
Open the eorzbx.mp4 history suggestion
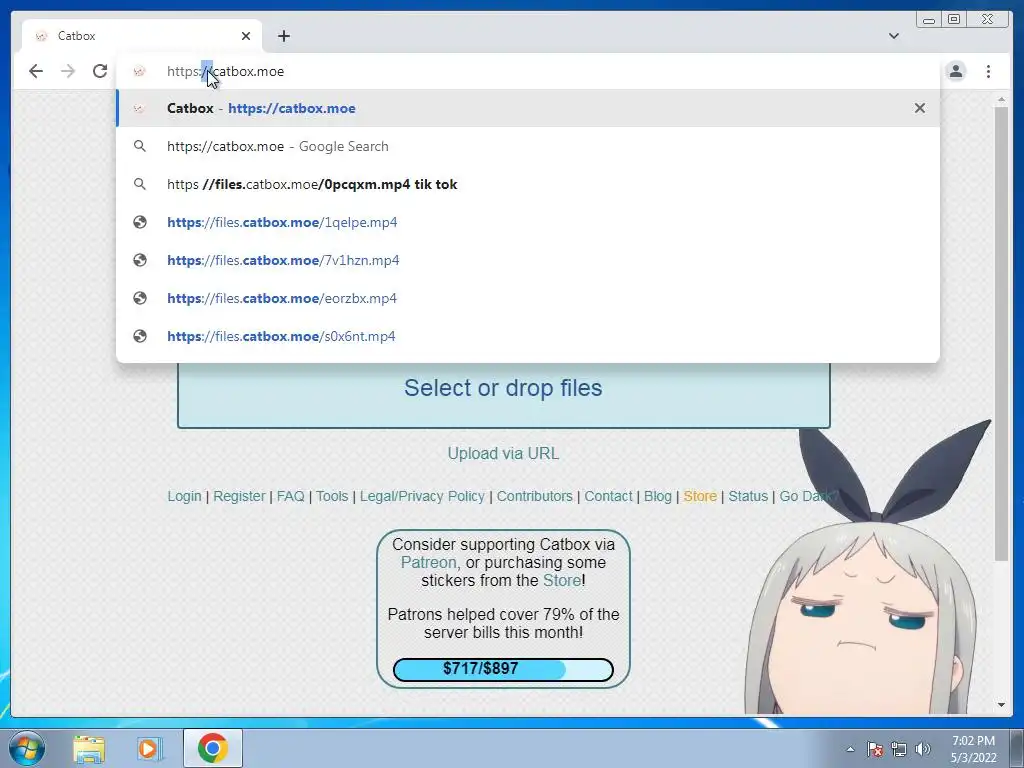point(528,298)
